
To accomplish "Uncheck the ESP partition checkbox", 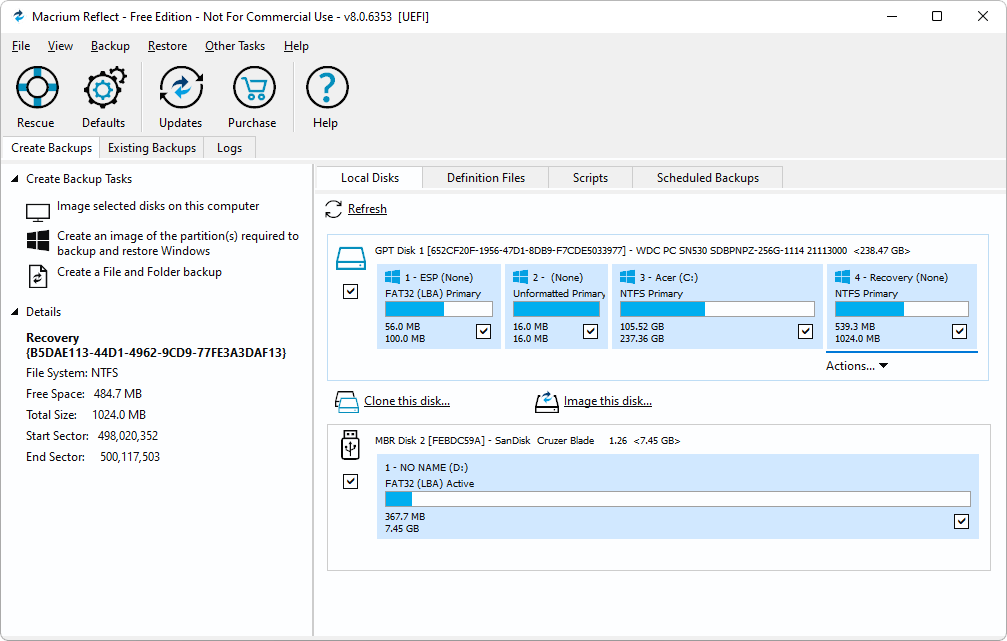I will point(484,331).
